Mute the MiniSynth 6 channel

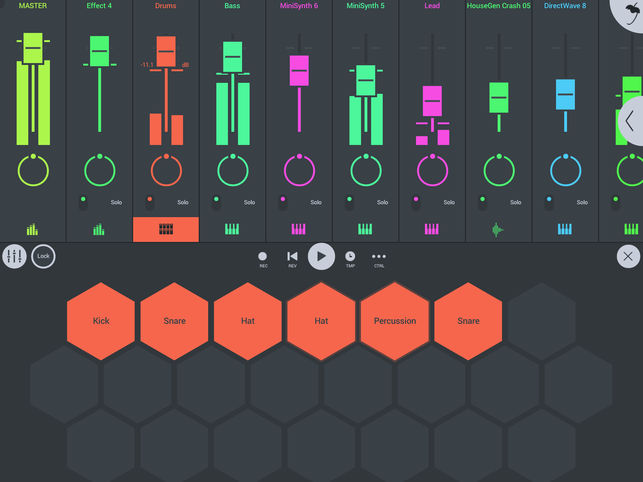pos(283,201)
